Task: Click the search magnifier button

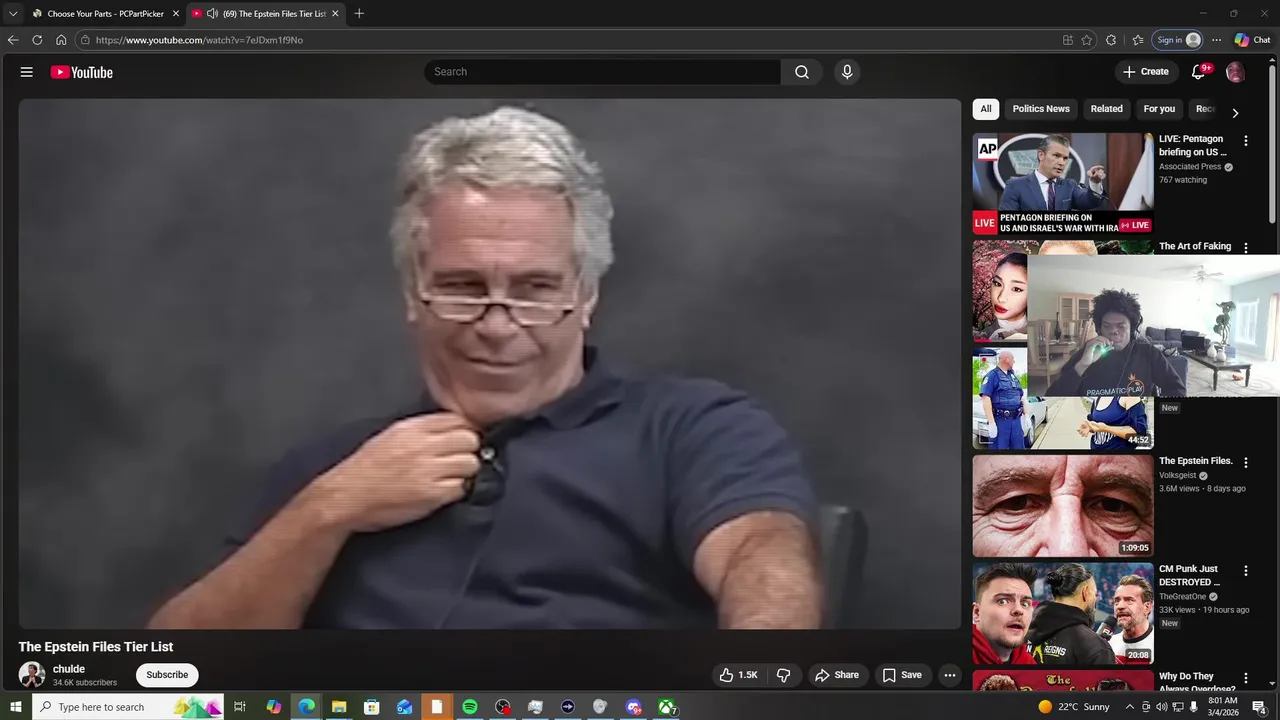Action: pyautogui.click(x=802, y=72)
